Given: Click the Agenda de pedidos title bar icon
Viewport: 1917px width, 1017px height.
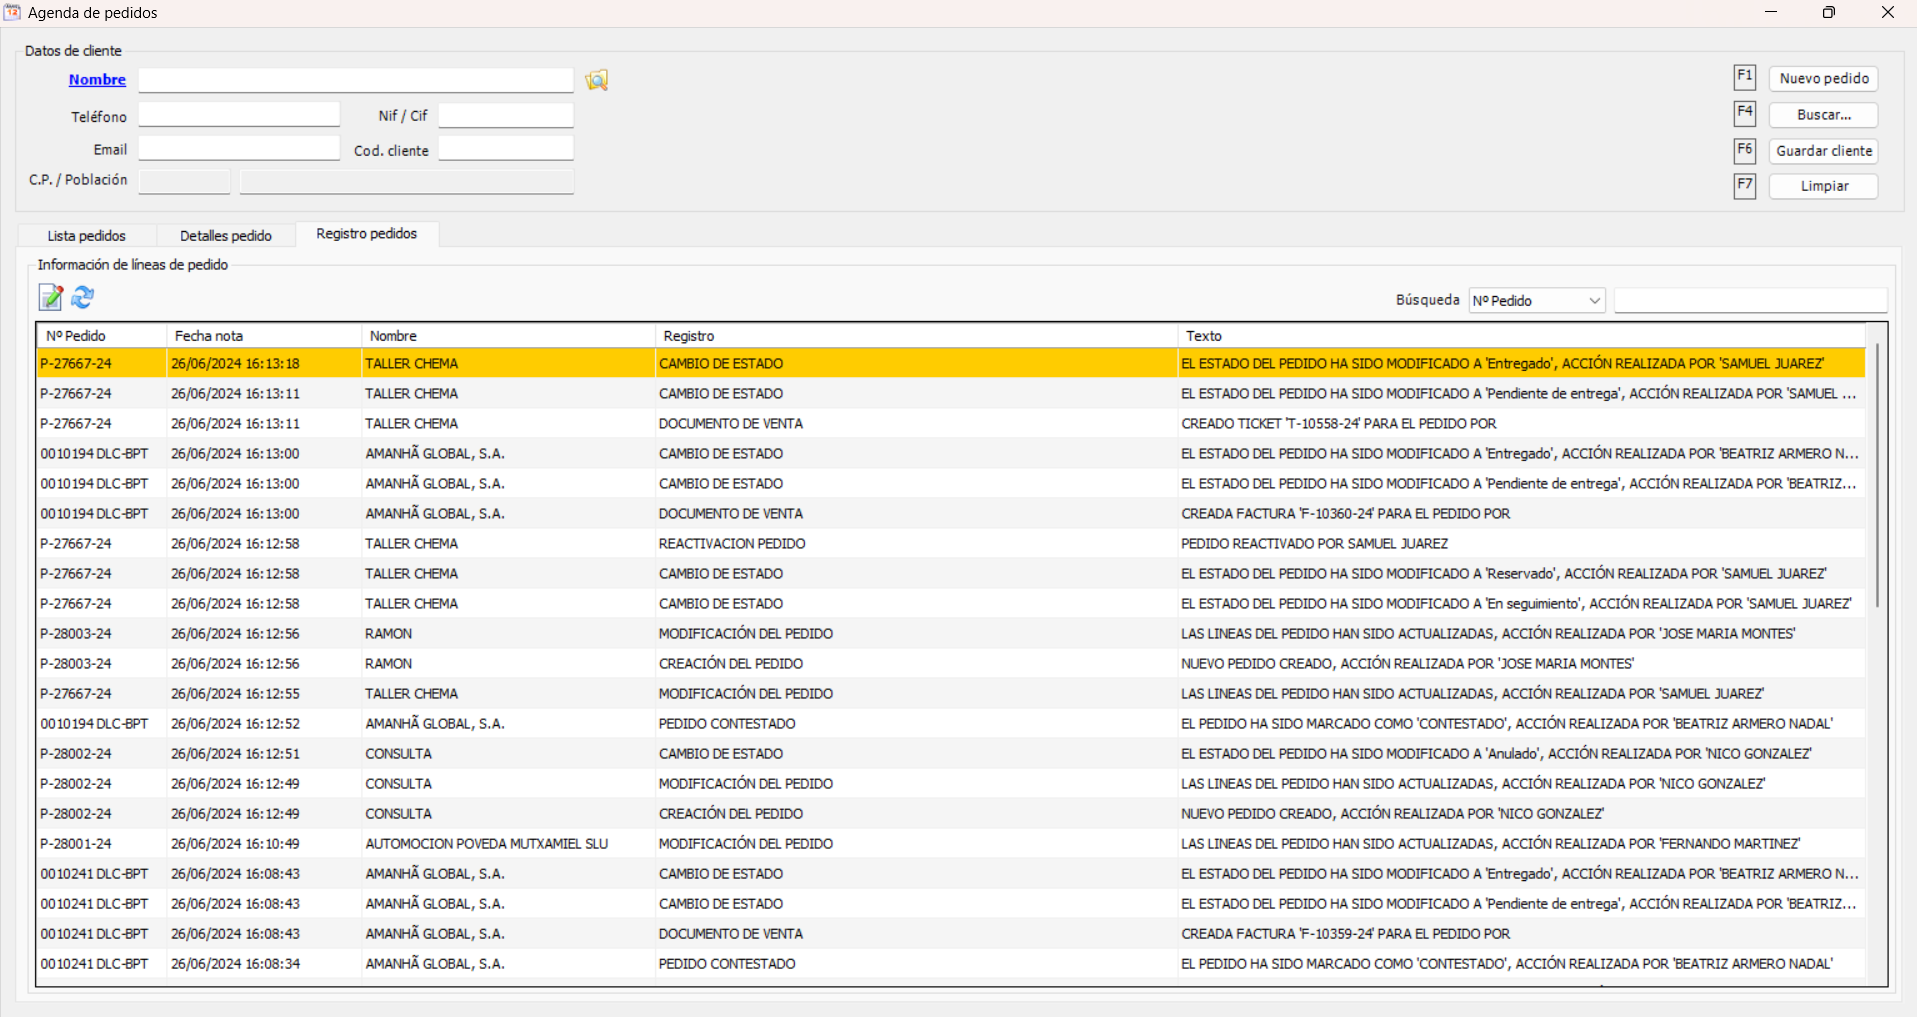Looking at the screenshot, I should [x=14, y=12].
